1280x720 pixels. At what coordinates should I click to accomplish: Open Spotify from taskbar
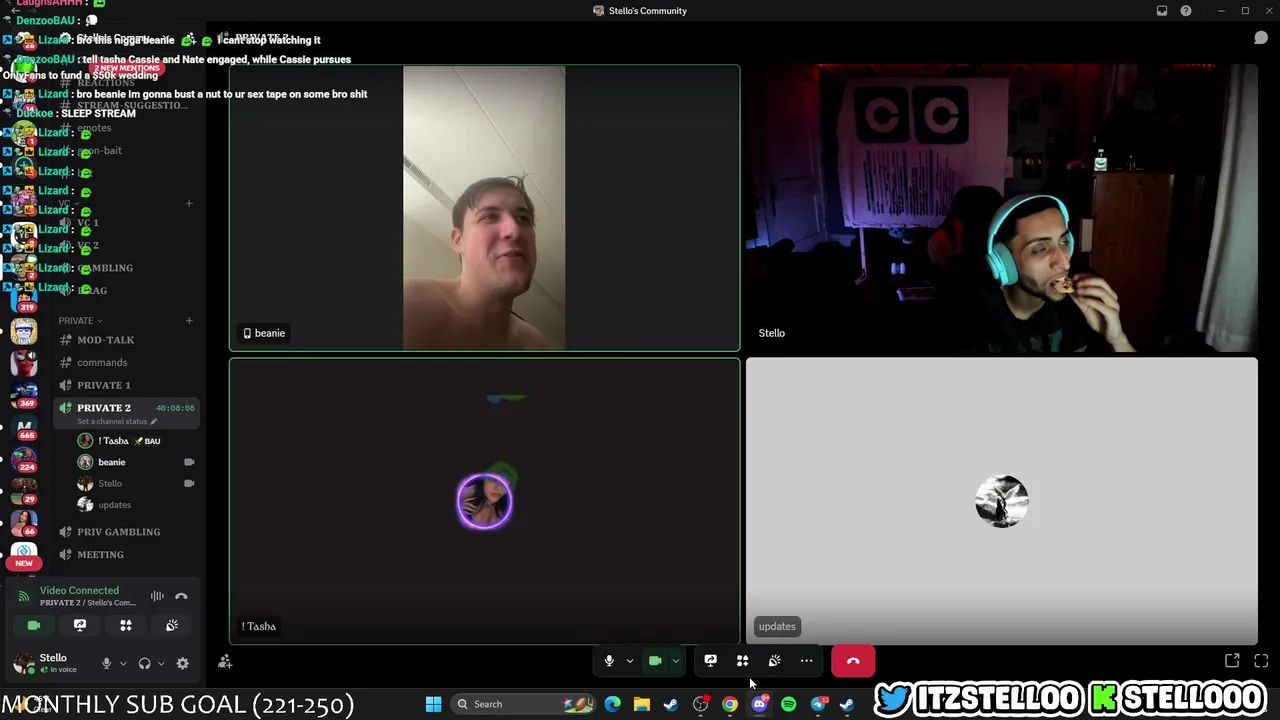[789, 704]
